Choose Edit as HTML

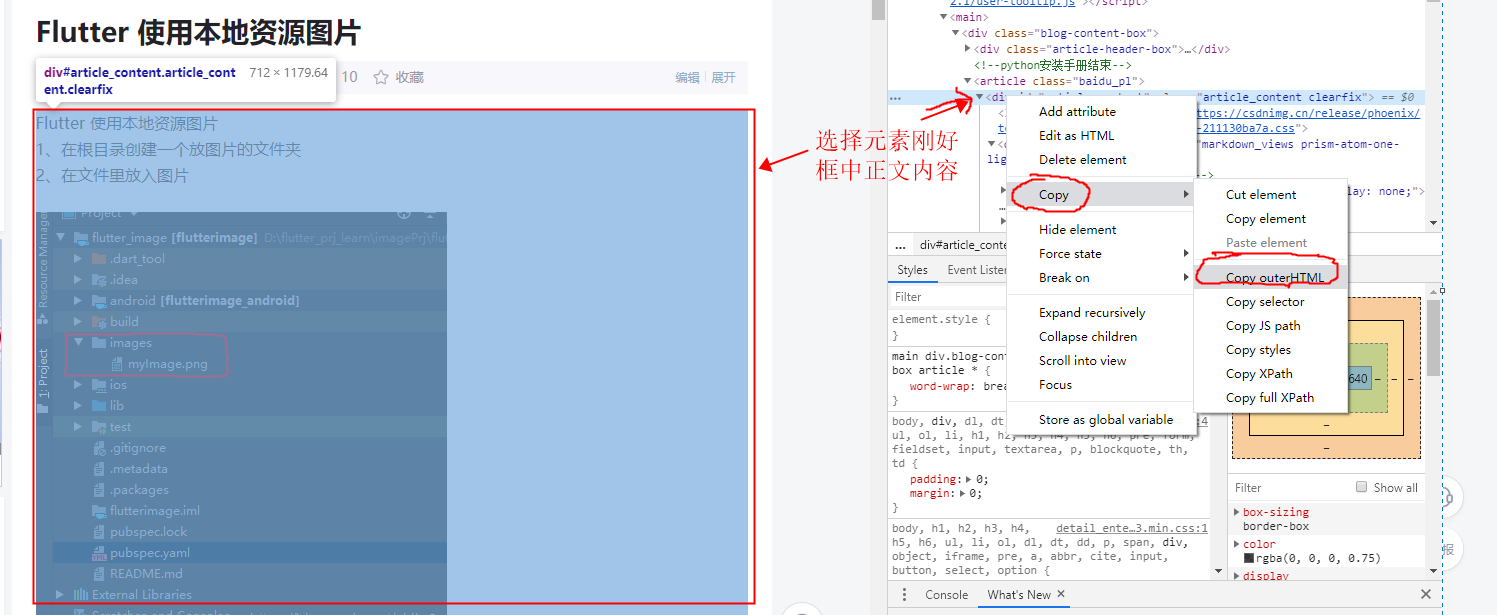pyautogui.click(x=1101, y=136)
